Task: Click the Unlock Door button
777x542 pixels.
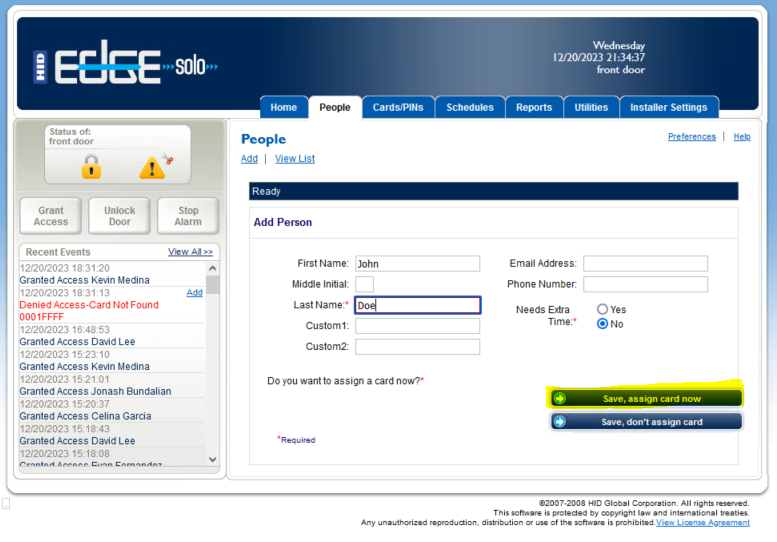Action: [119, 216]
